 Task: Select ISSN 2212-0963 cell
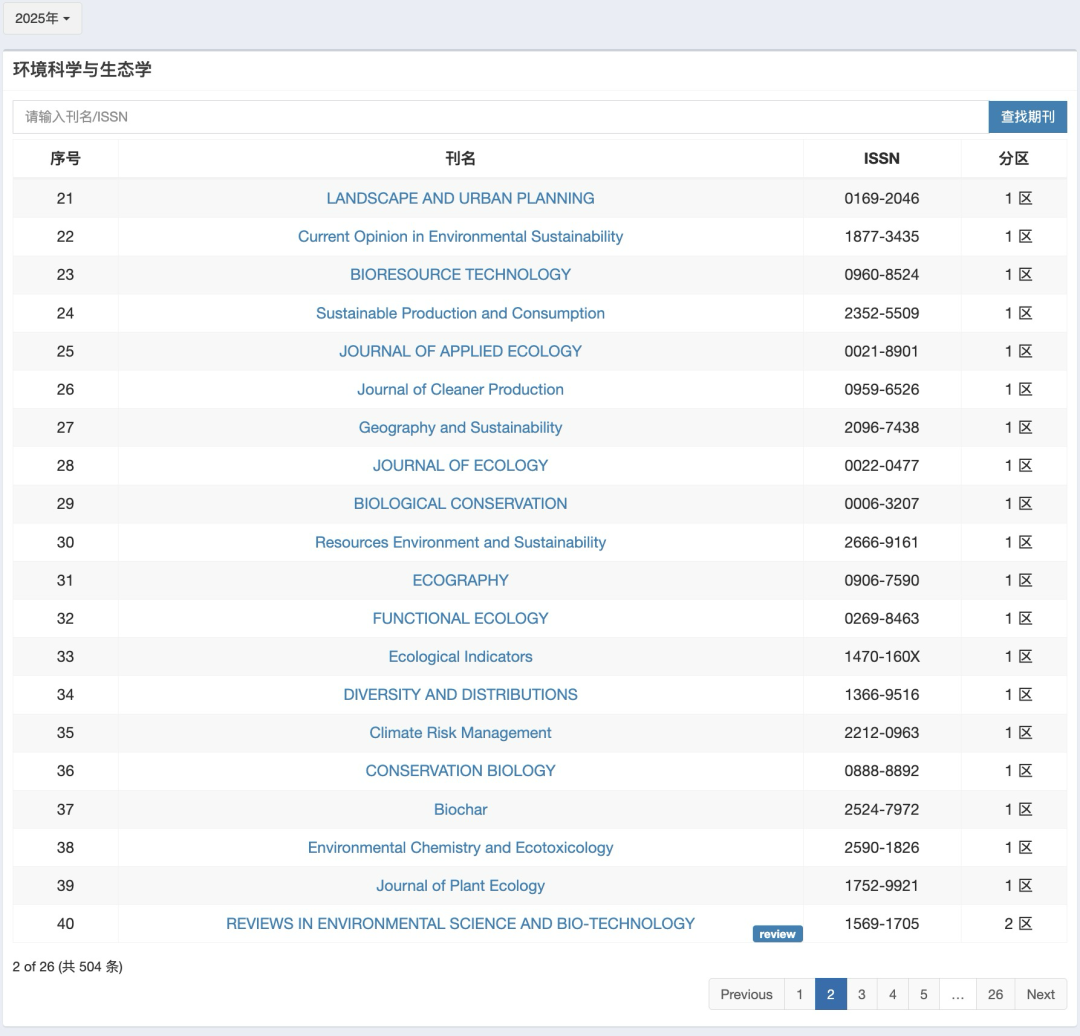click(x=882, y=733)
